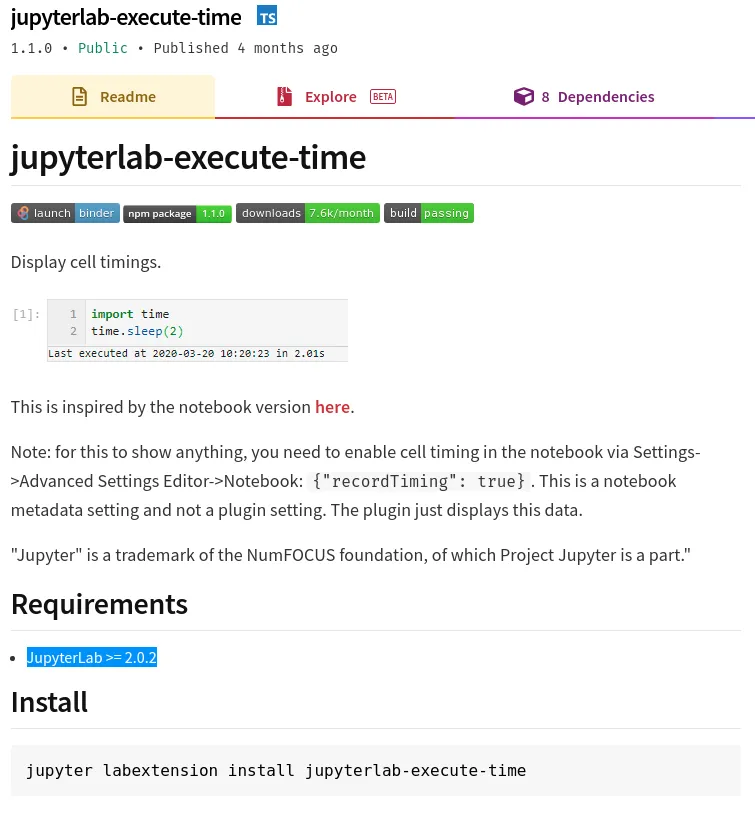The width and height of the screenshot is (755, 814).
Task: Click the TypeScript TS badge icon
Action: (267, 16)
